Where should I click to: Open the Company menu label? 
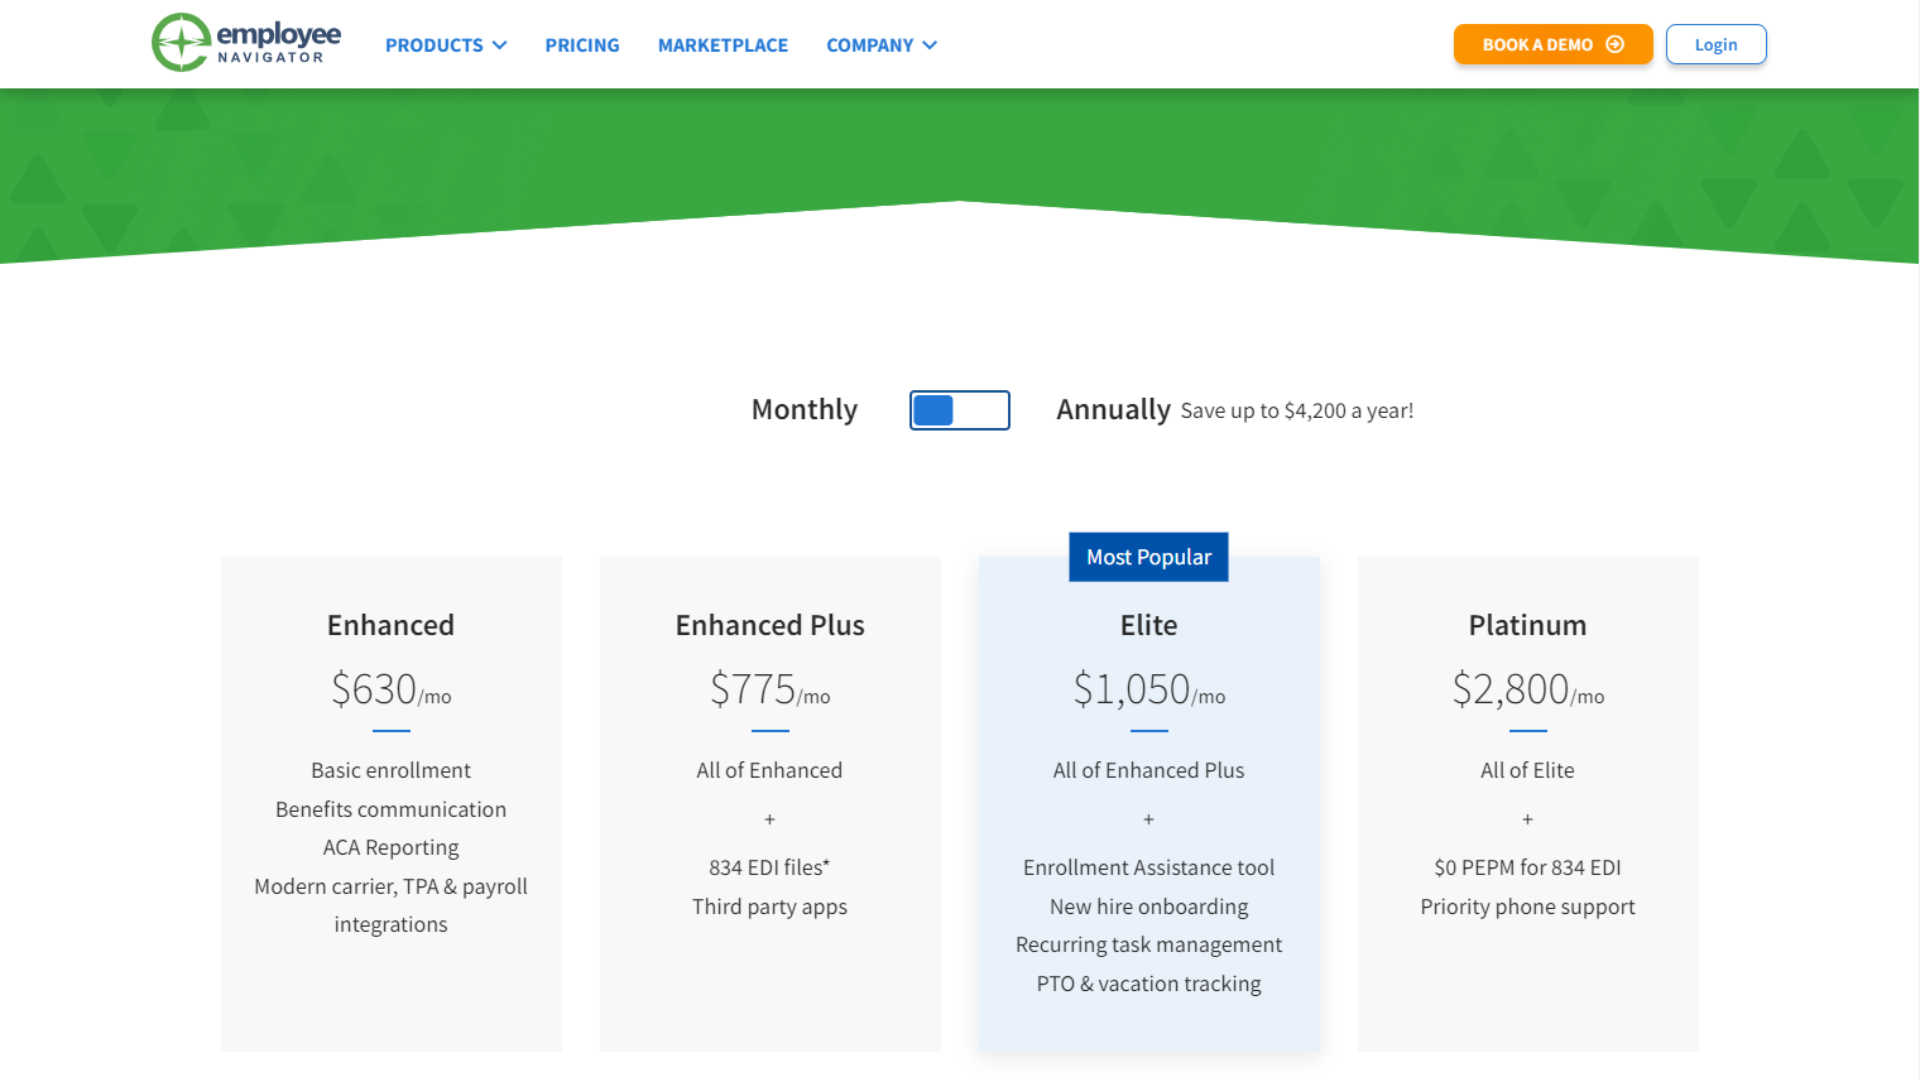870,45
